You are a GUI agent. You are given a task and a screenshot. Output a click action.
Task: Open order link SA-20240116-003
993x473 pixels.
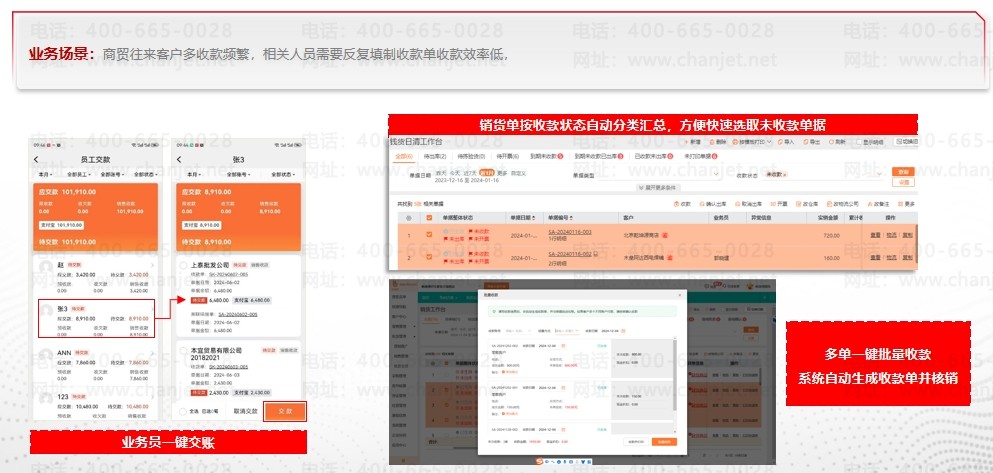(x=568, y=231)
